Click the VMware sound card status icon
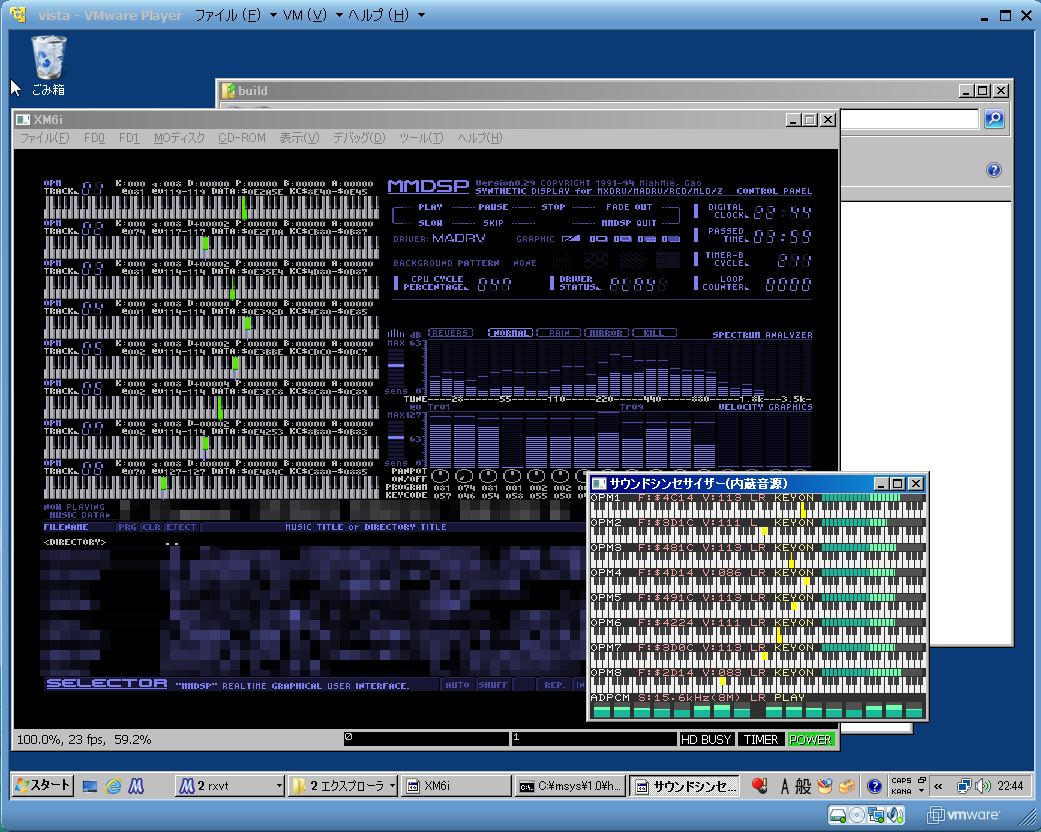Viewport: 1041px width, 832px height. [x=895, y=815]
